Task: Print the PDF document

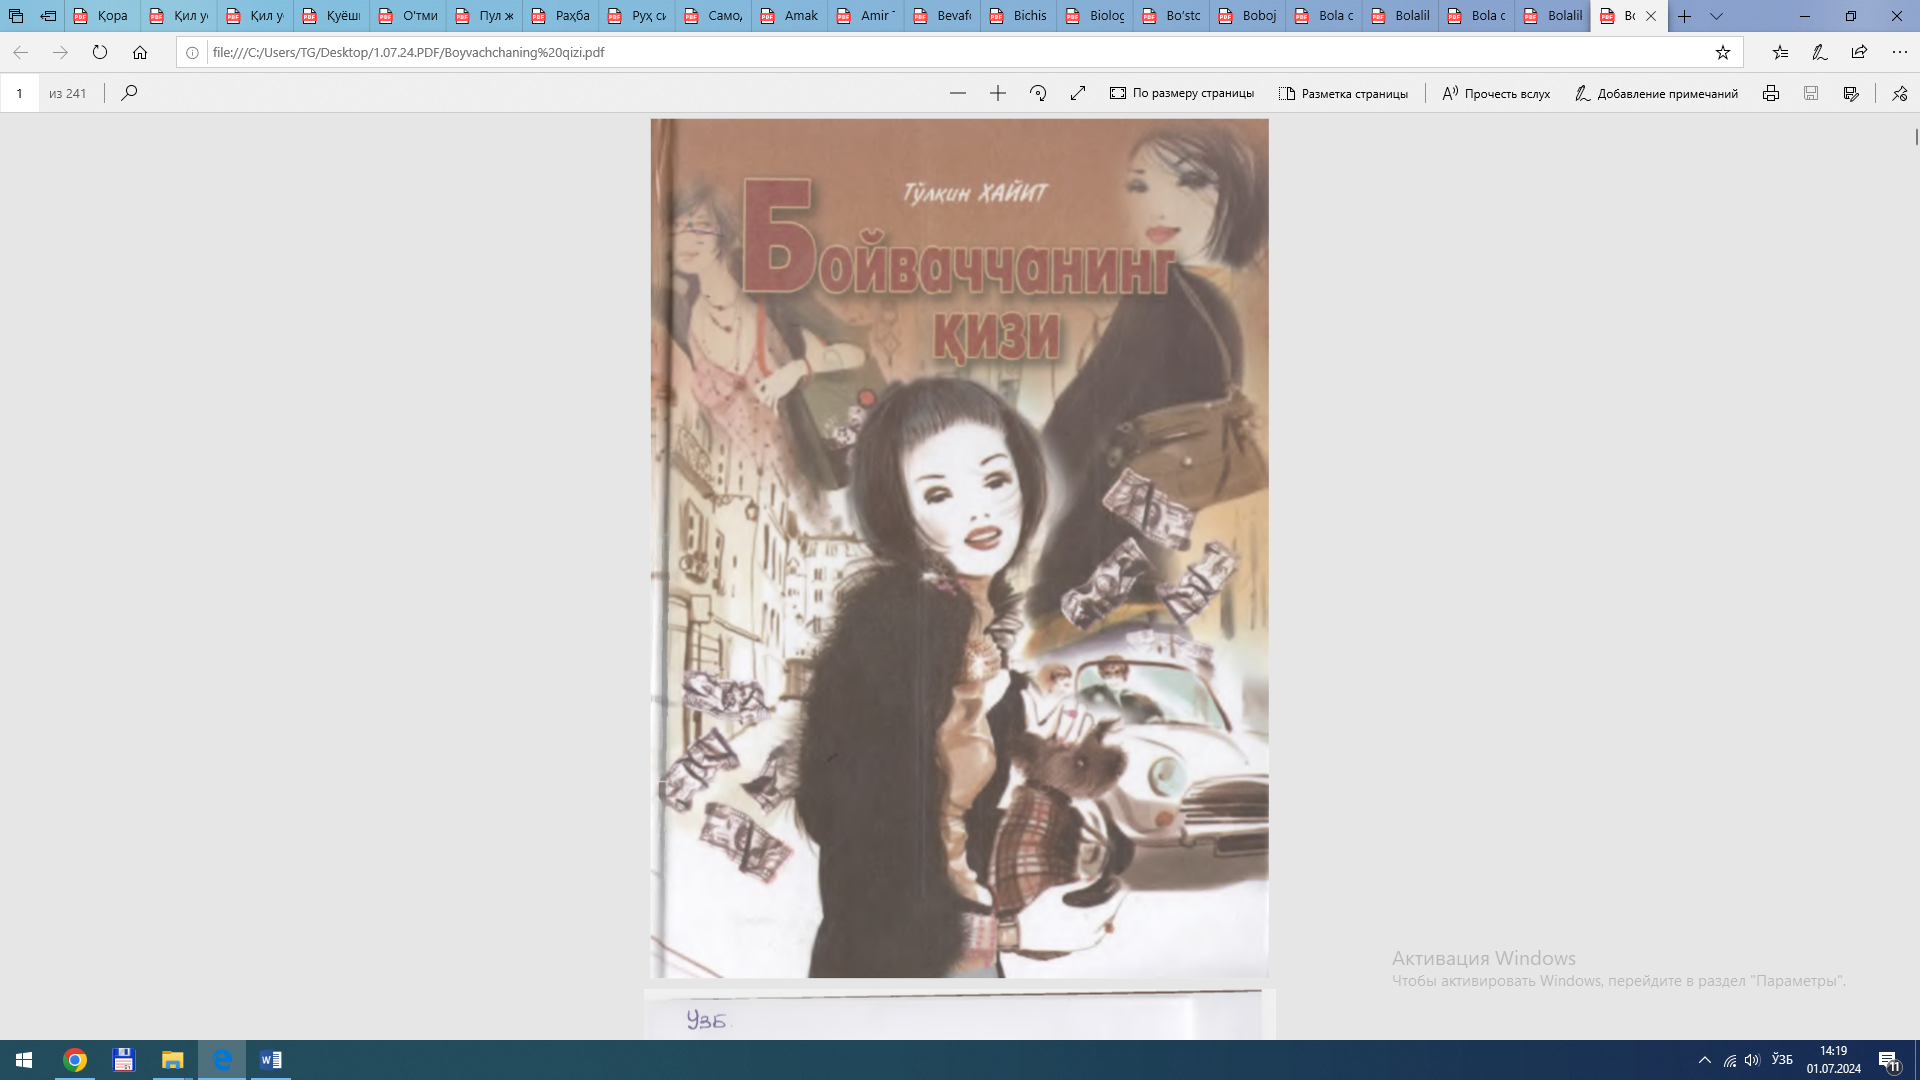Action: tap(1770, 93)
